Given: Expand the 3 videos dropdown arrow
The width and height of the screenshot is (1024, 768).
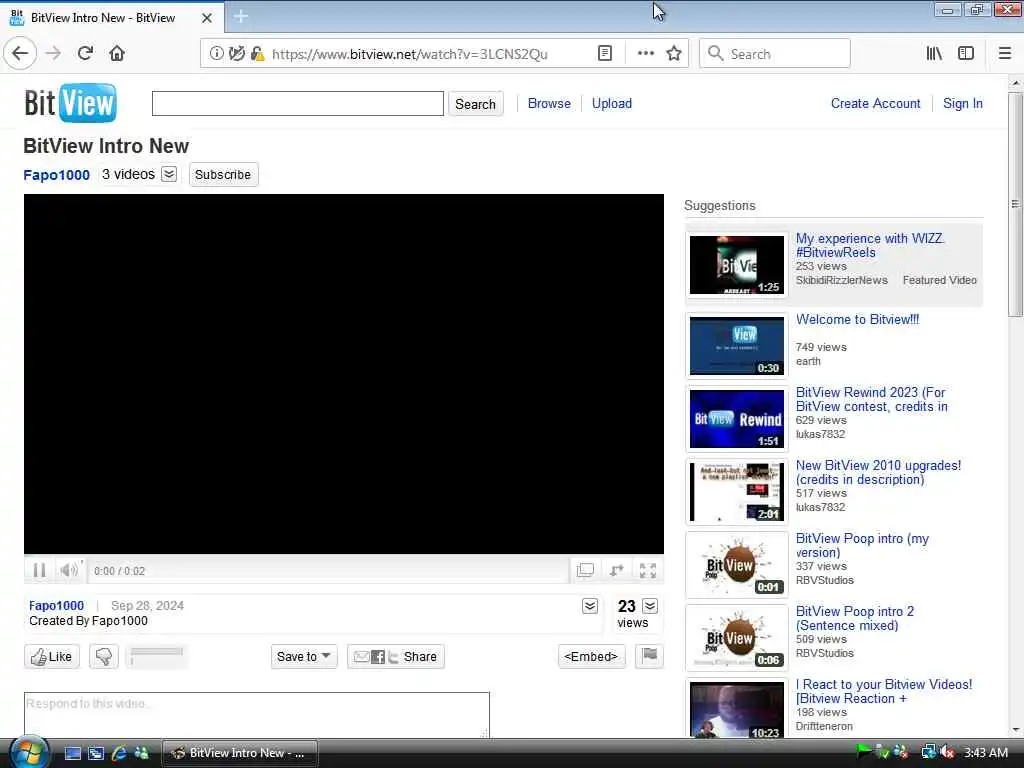Looking at the screenshot, I should 169,174.
